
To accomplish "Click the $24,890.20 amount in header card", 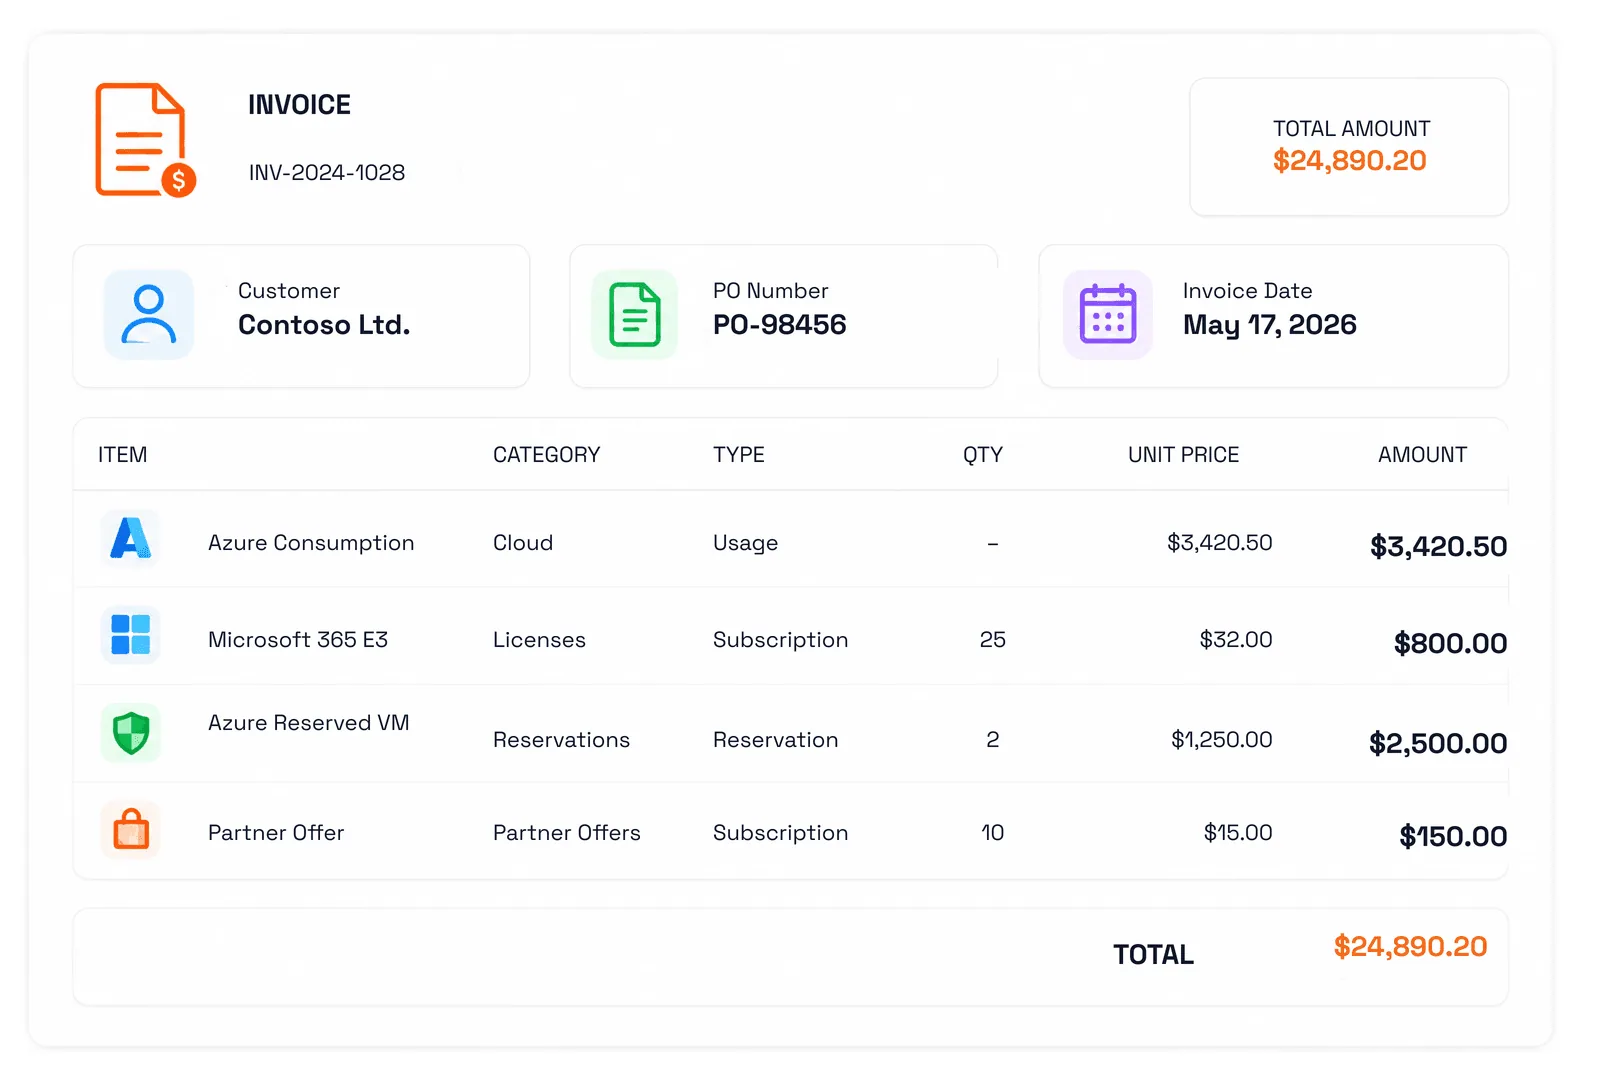I will coord(1349,161).
